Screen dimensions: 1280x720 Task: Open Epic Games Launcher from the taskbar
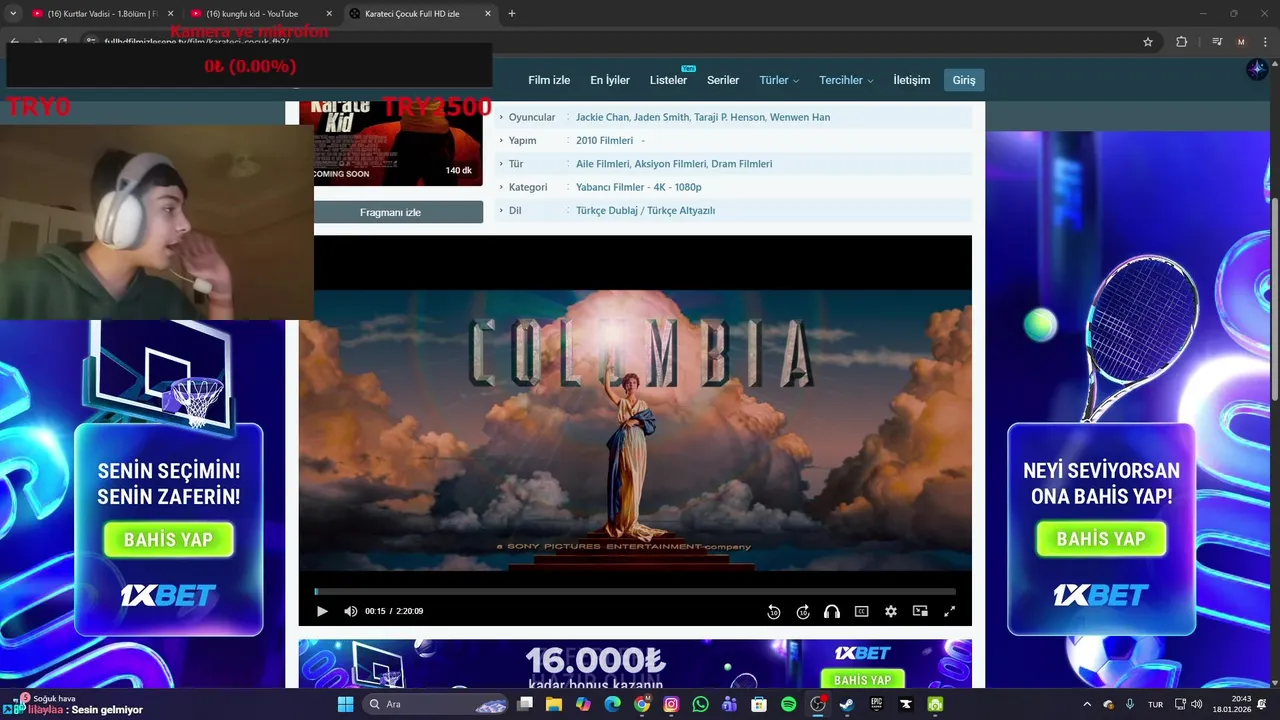coord(876,705)
